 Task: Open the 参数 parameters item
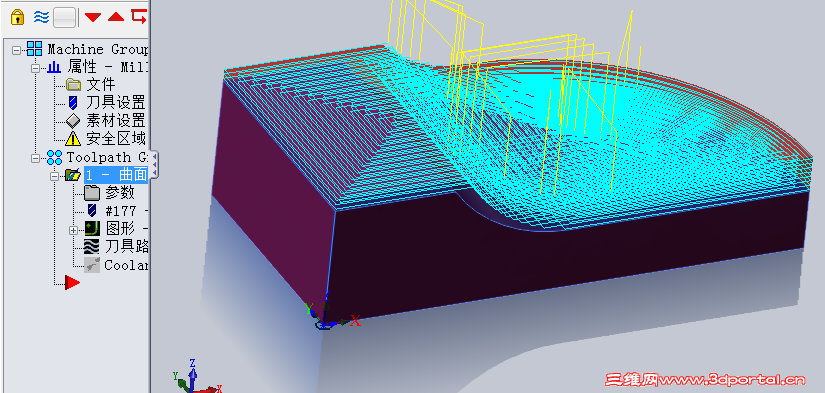pos(120,193)
